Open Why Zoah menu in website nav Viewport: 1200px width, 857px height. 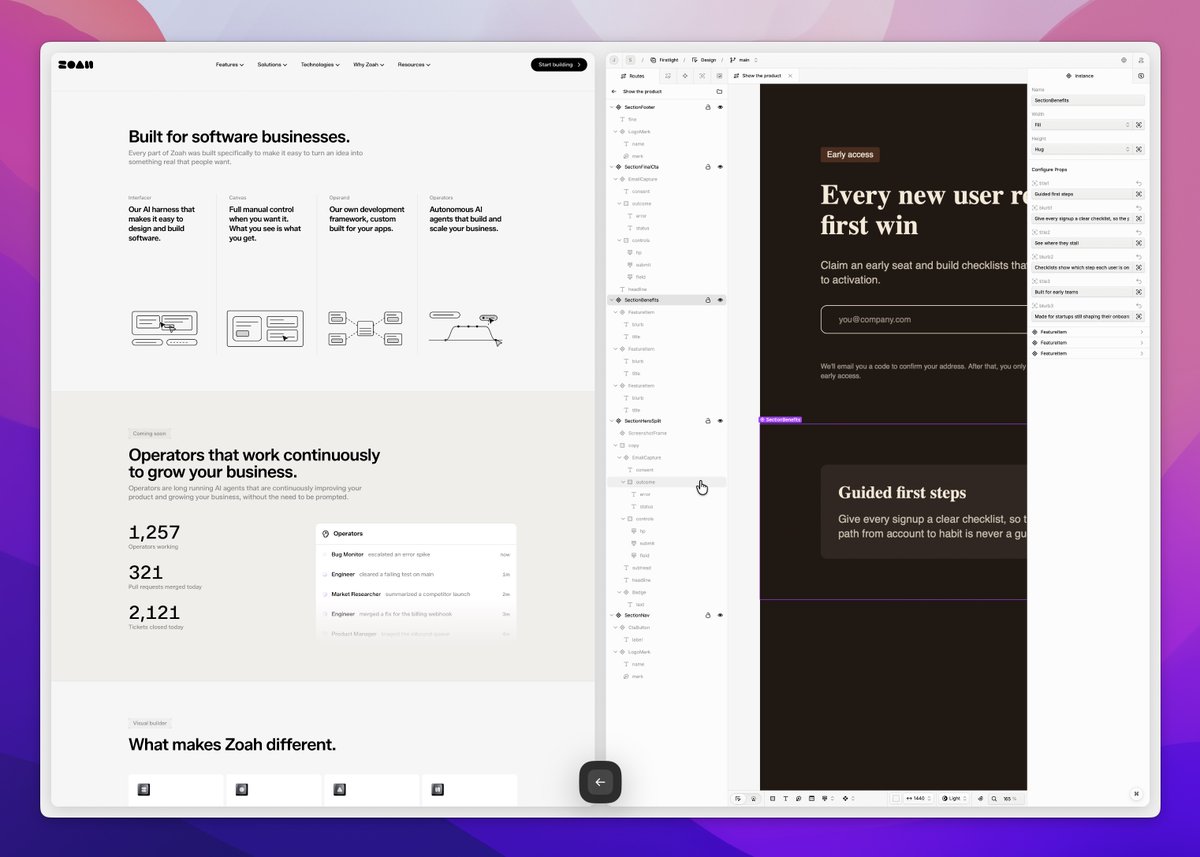(368, 65)
